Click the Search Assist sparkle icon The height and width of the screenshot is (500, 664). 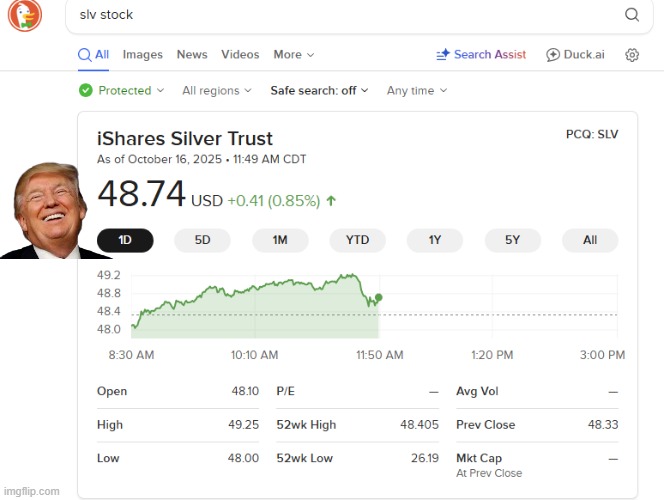(443, 55)
